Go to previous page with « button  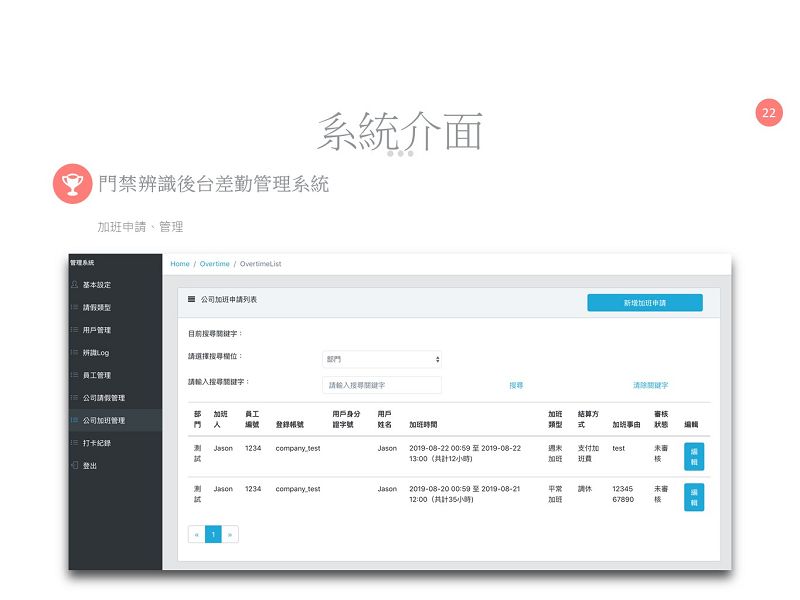(x=196, y=534)
